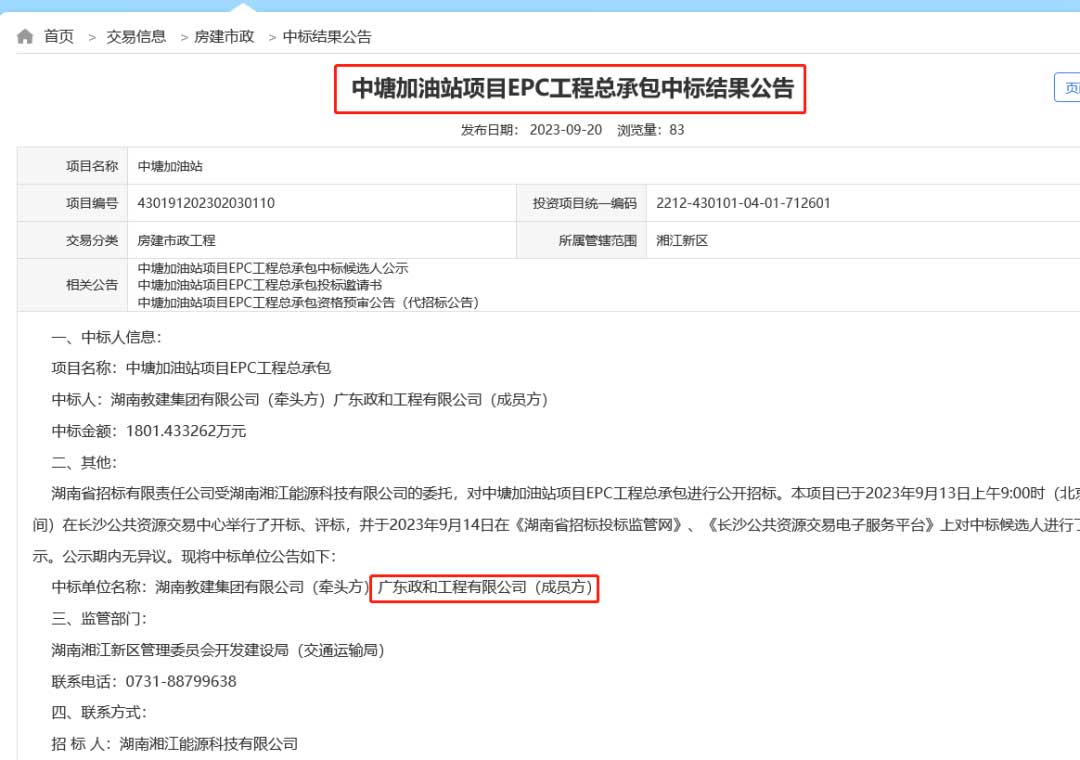Click the 招标人 line 湖南湘江能源科技有限公司
Image resolution: width=1080 pixels, height=760 pixels.
(175, 744)
